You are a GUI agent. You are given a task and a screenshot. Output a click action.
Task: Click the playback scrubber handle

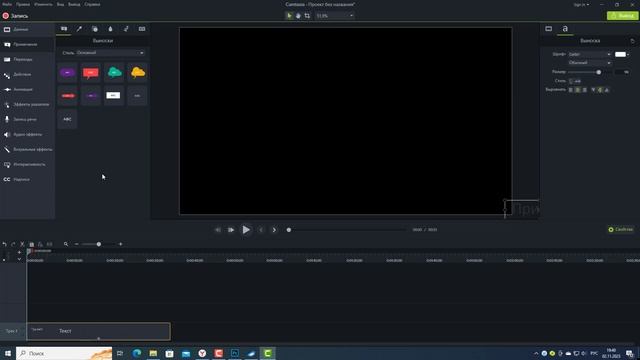(289, 230)
